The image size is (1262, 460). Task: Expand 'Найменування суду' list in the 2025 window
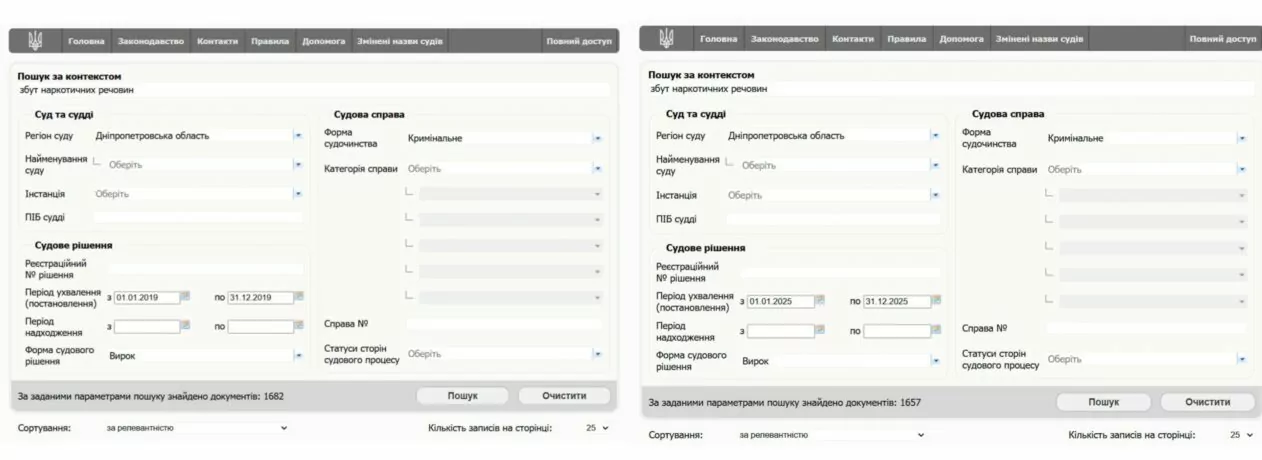coord(935,165)
